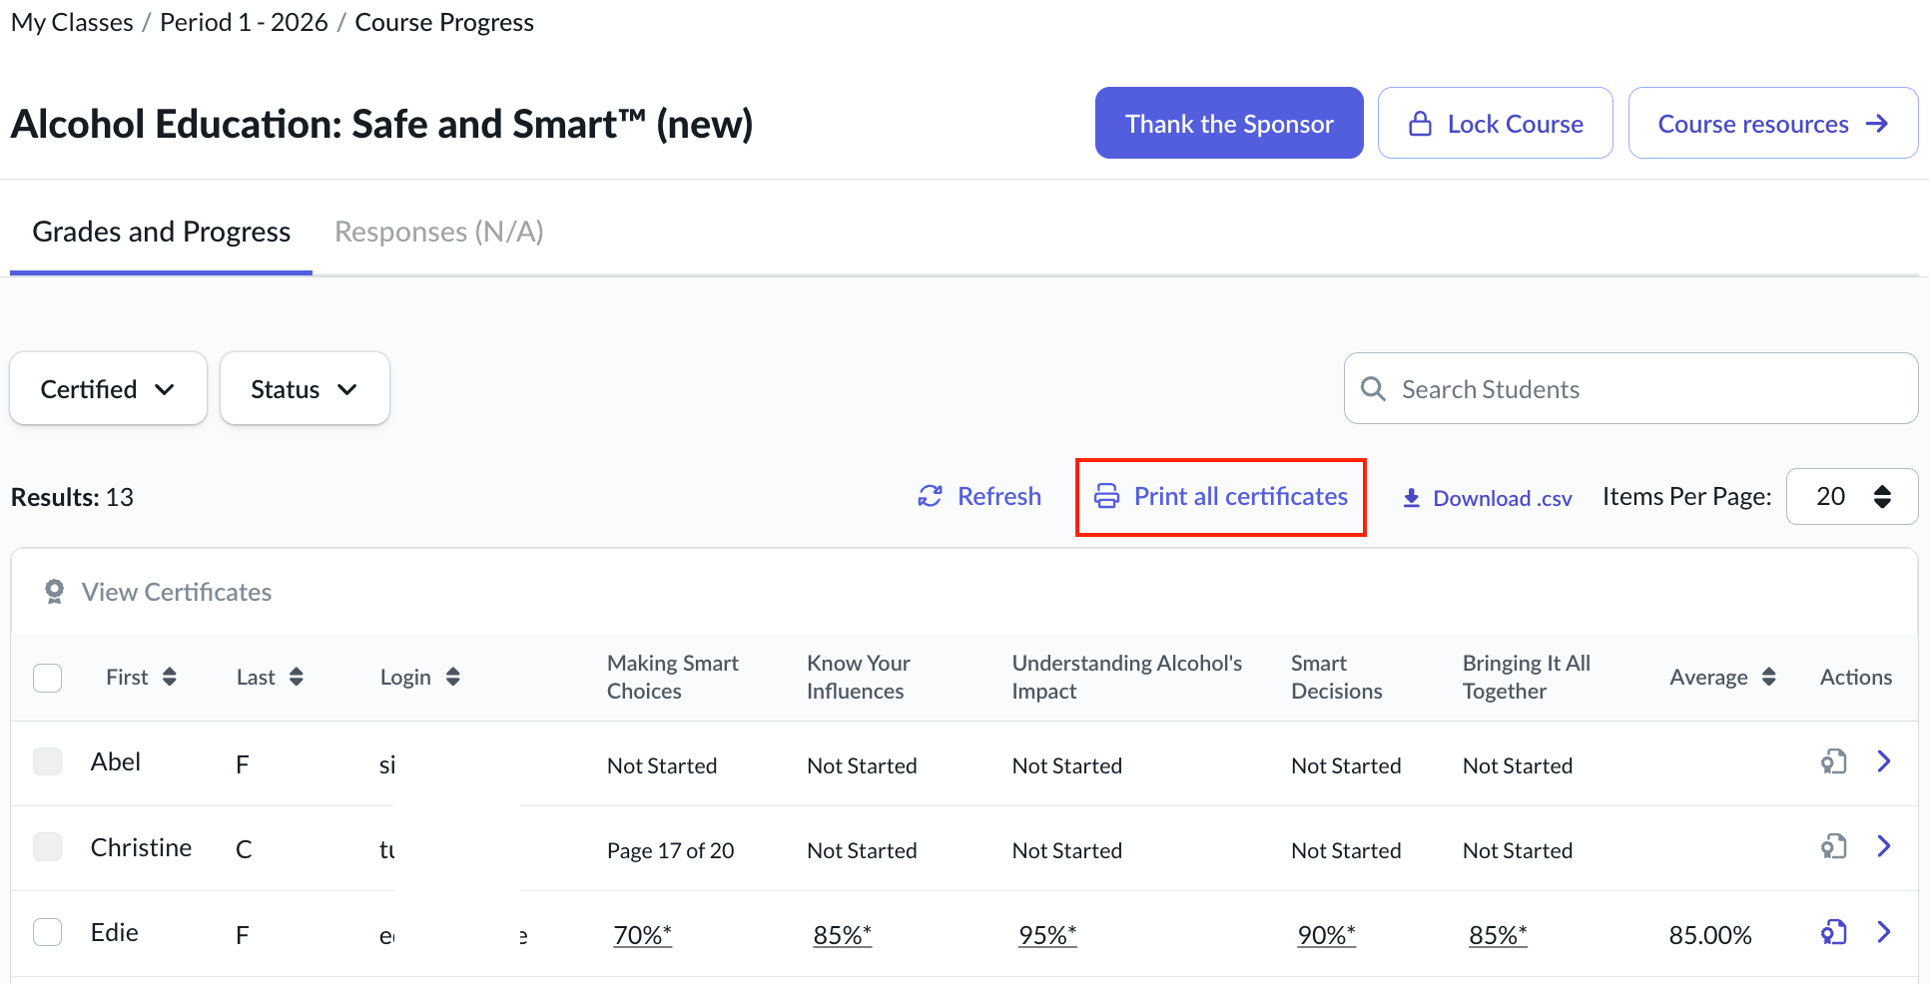Image resolution: width=1929 pixels, height=984 pixels.
Task: Sort by Average column arrows
Action: tap(1768, 677)
